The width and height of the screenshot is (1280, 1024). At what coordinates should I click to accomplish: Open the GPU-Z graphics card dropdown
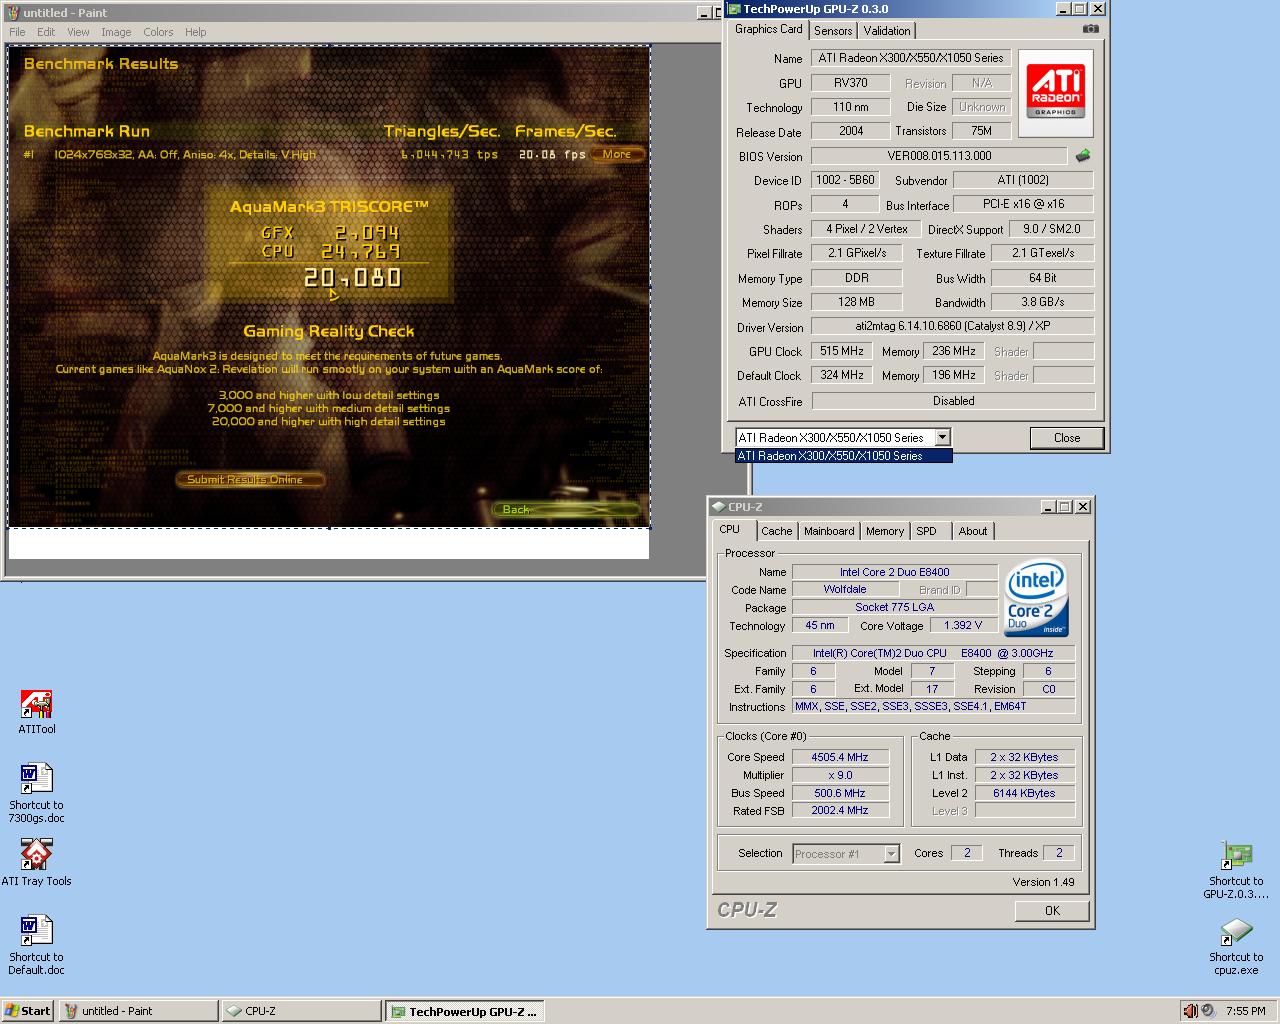(942, 437)
